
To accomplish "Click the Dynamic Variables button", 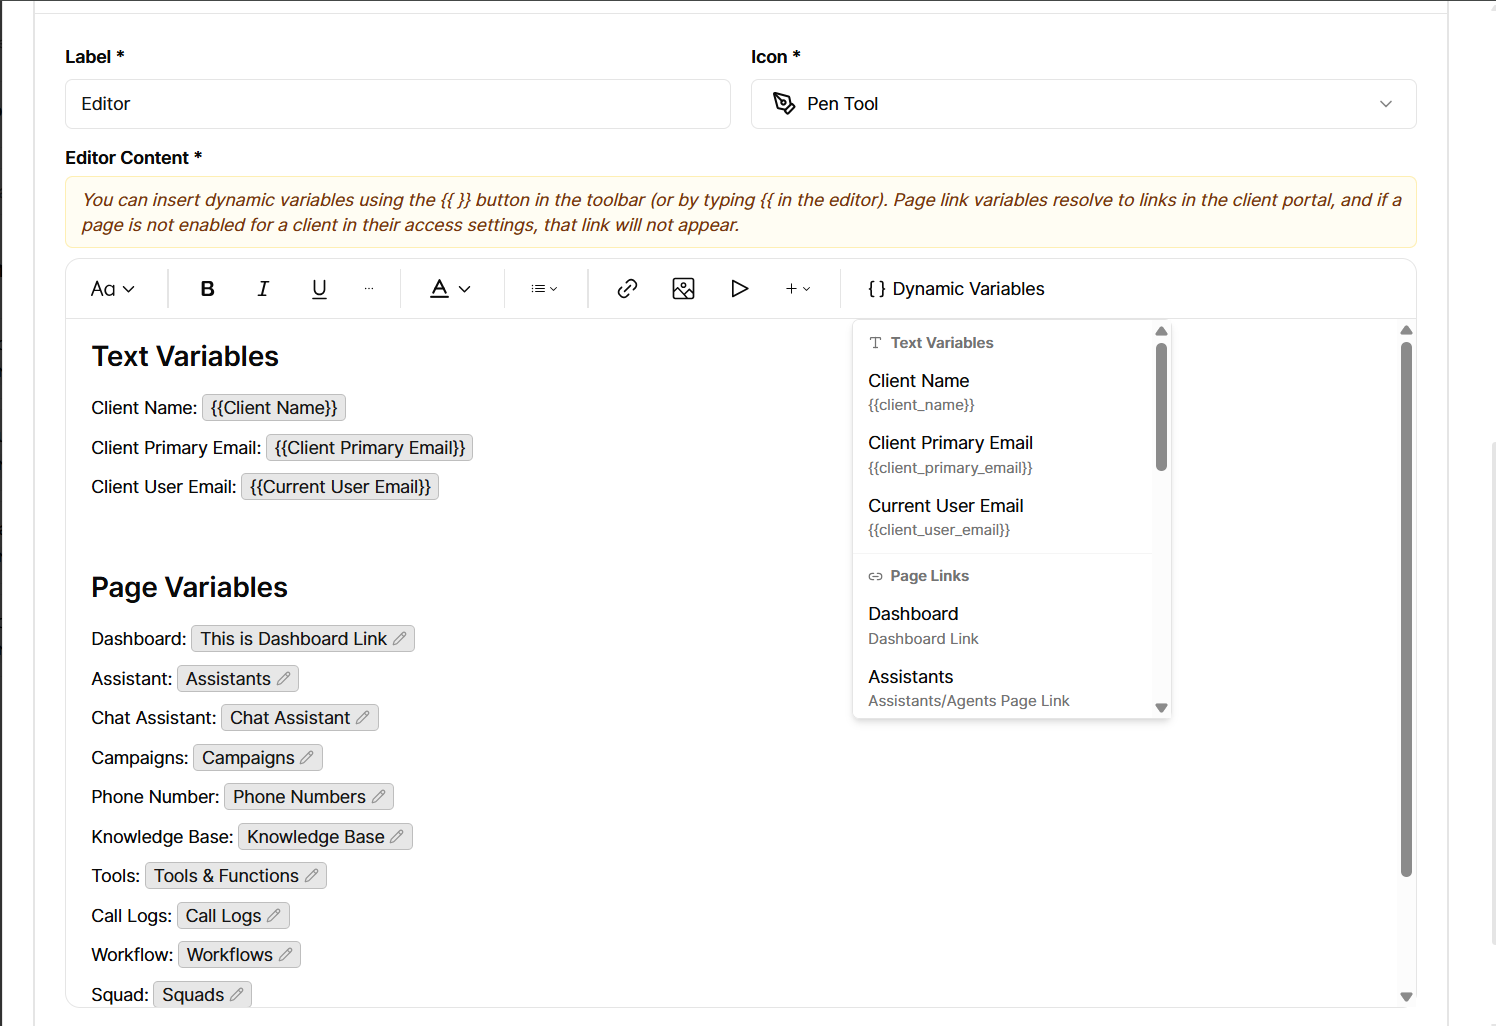I will point(956,289).
